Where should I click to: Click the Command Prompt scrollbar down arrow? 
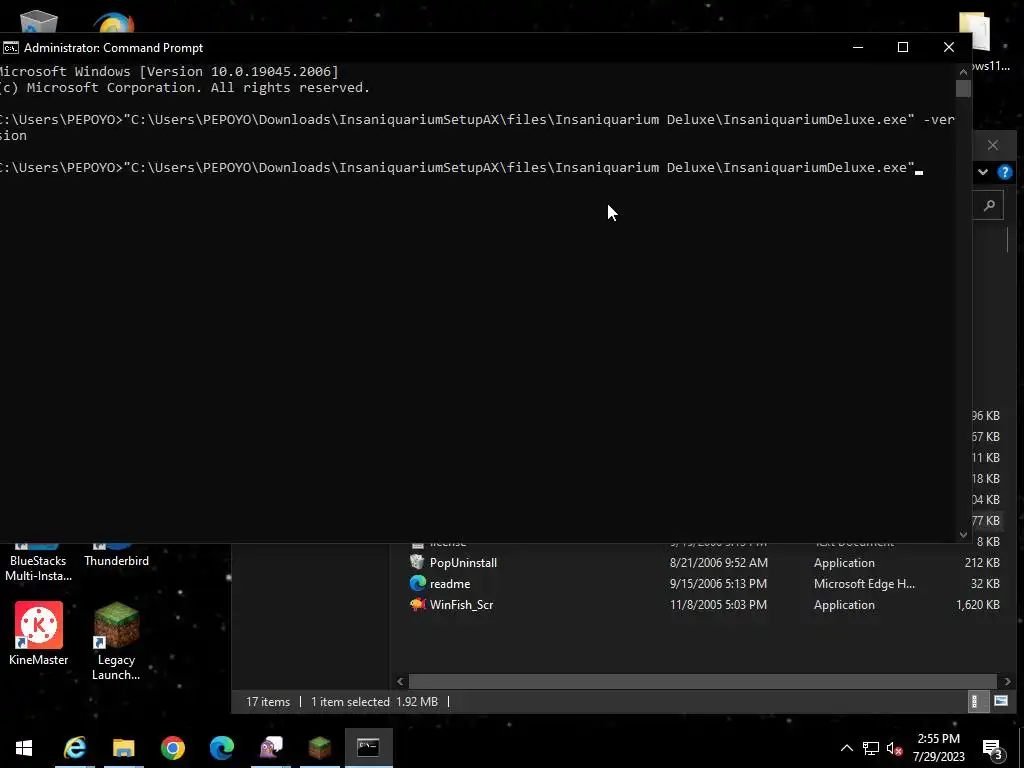(x=963, y=534)
